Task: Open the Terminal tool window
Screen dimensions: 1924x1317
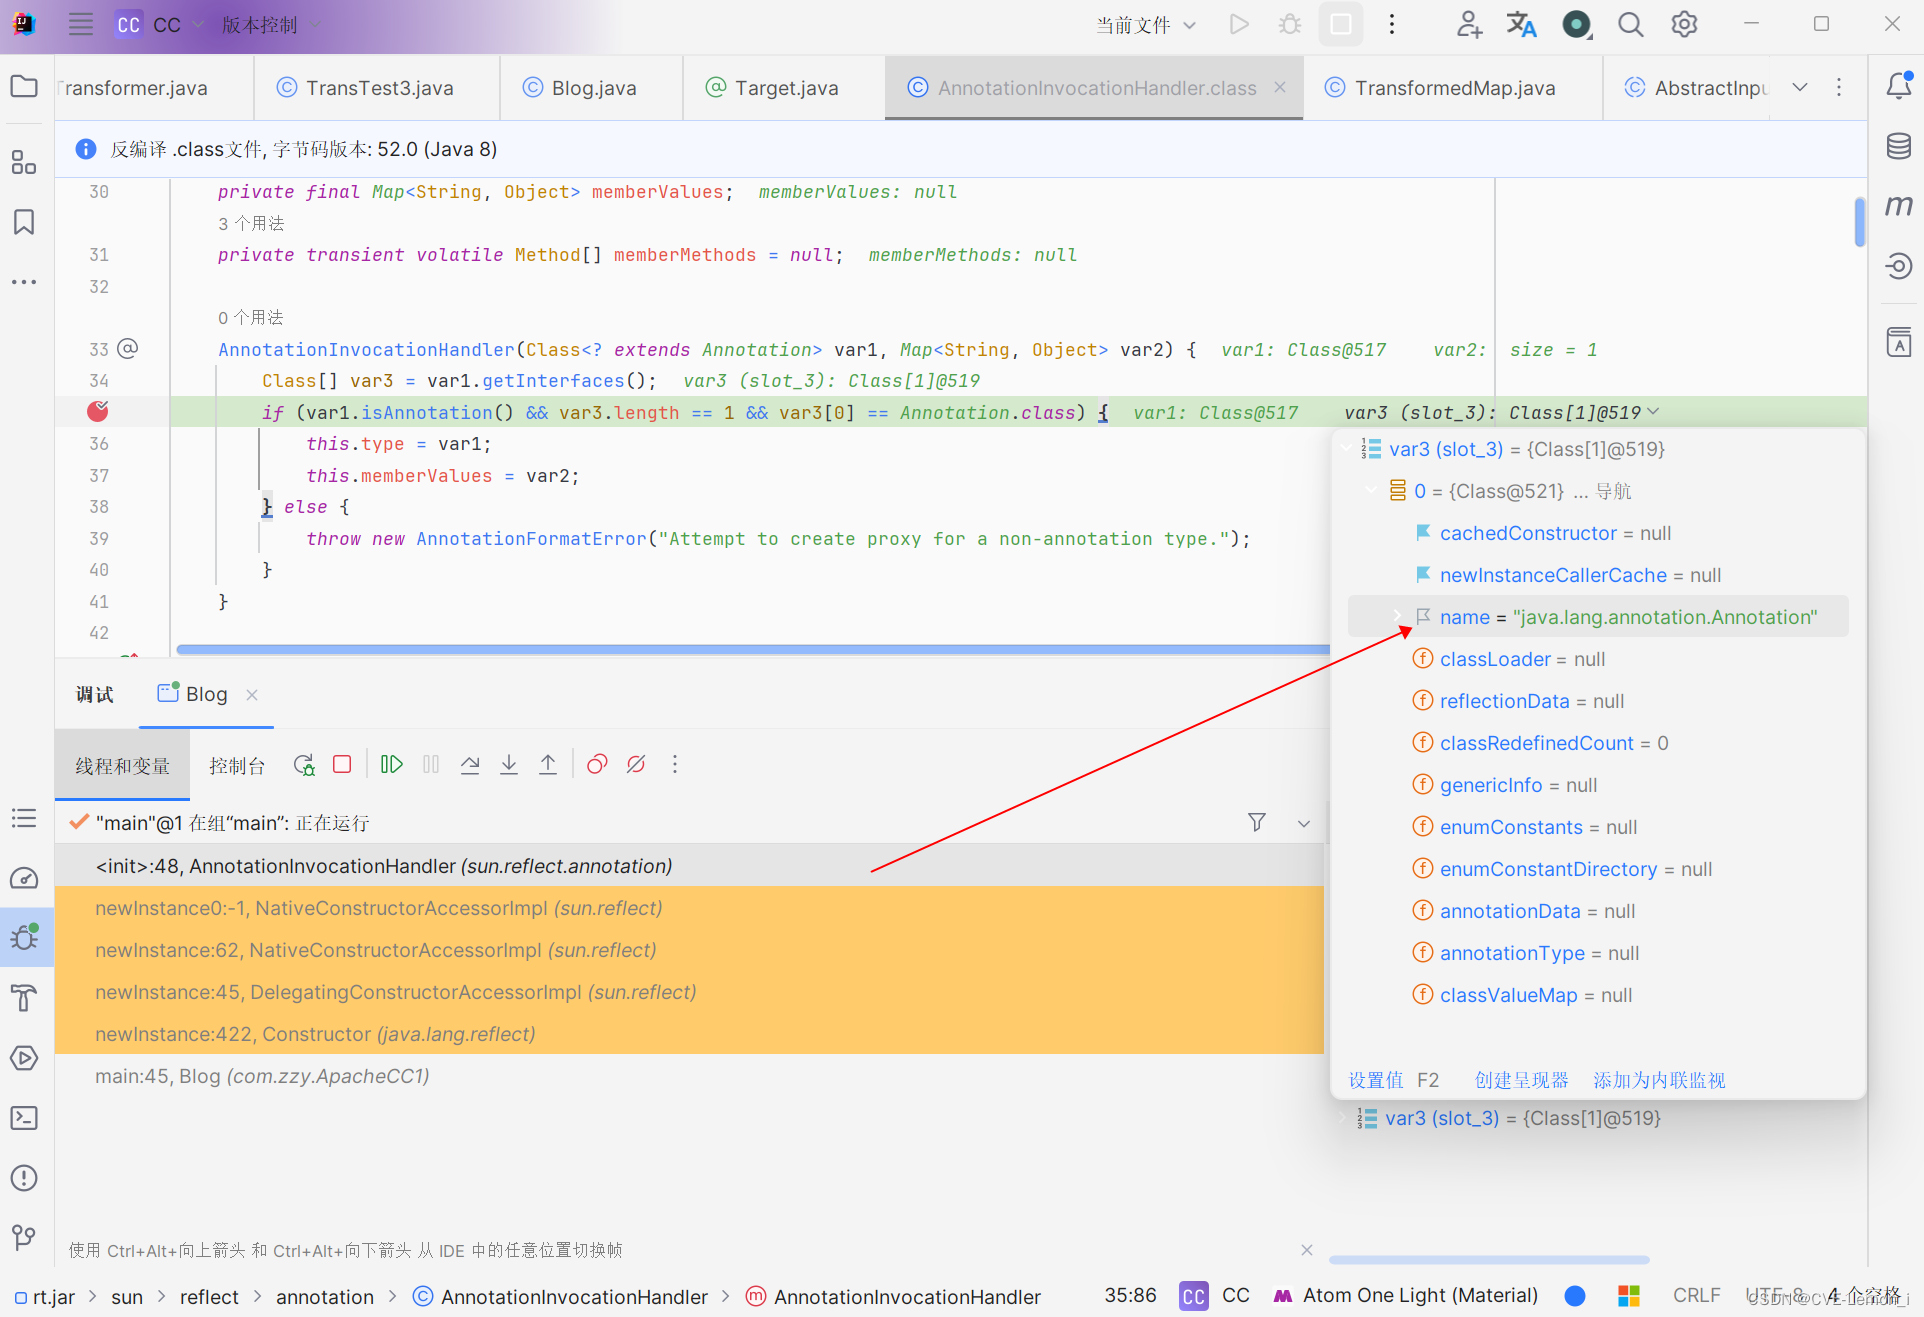Action: 24,1118
